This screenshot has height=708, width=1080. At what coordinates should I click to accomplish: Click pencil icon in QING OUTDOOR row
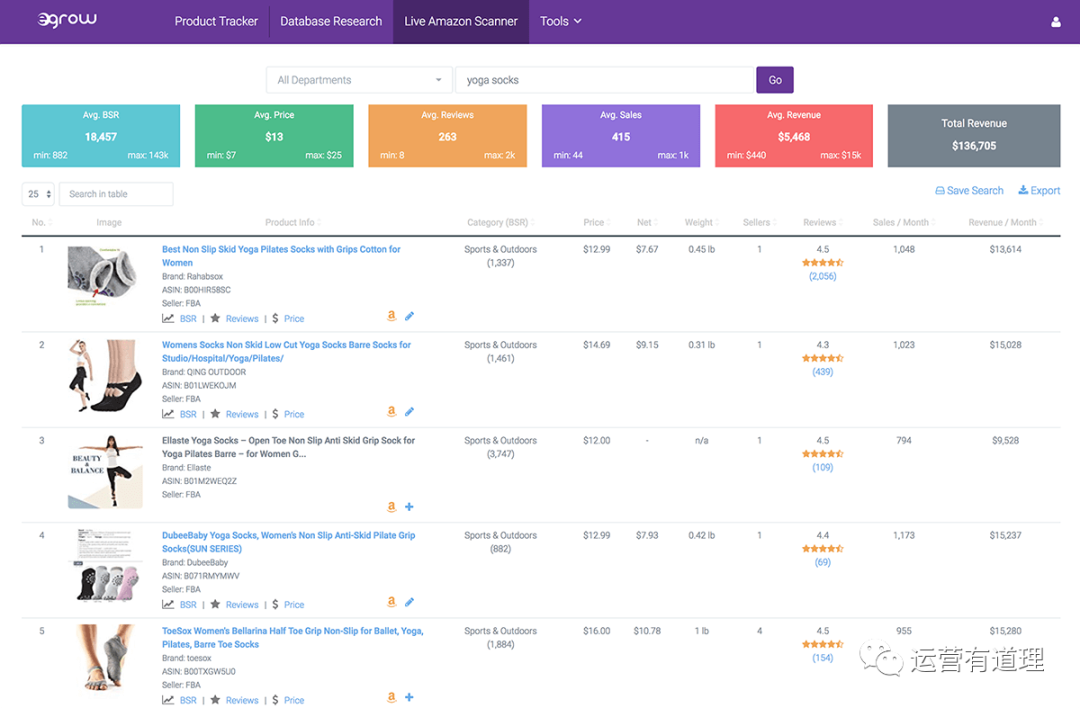tap(409, 412)
